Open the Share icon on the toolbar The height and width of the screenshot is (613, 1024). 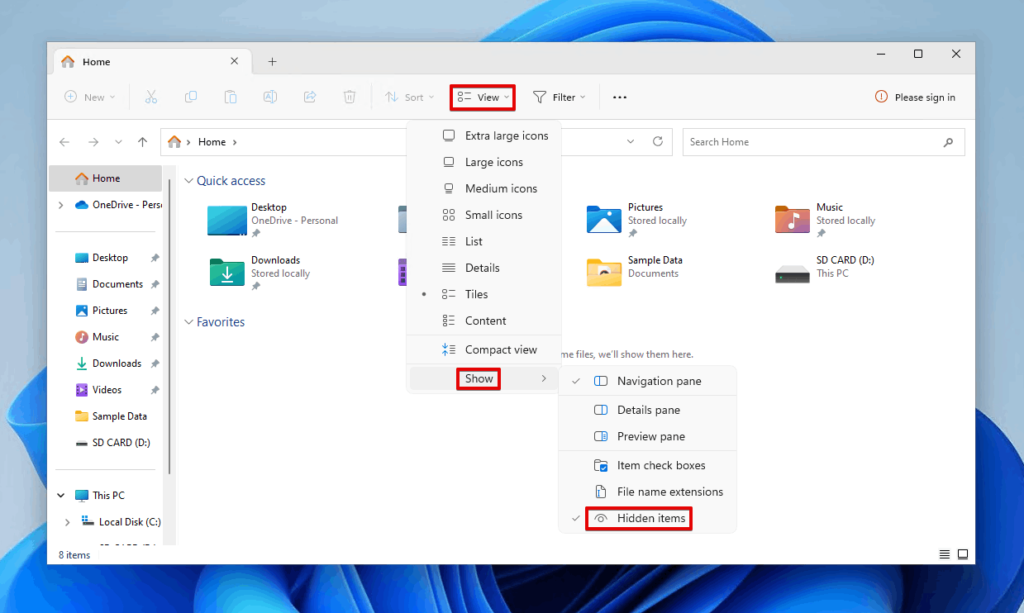click(309, 96)
